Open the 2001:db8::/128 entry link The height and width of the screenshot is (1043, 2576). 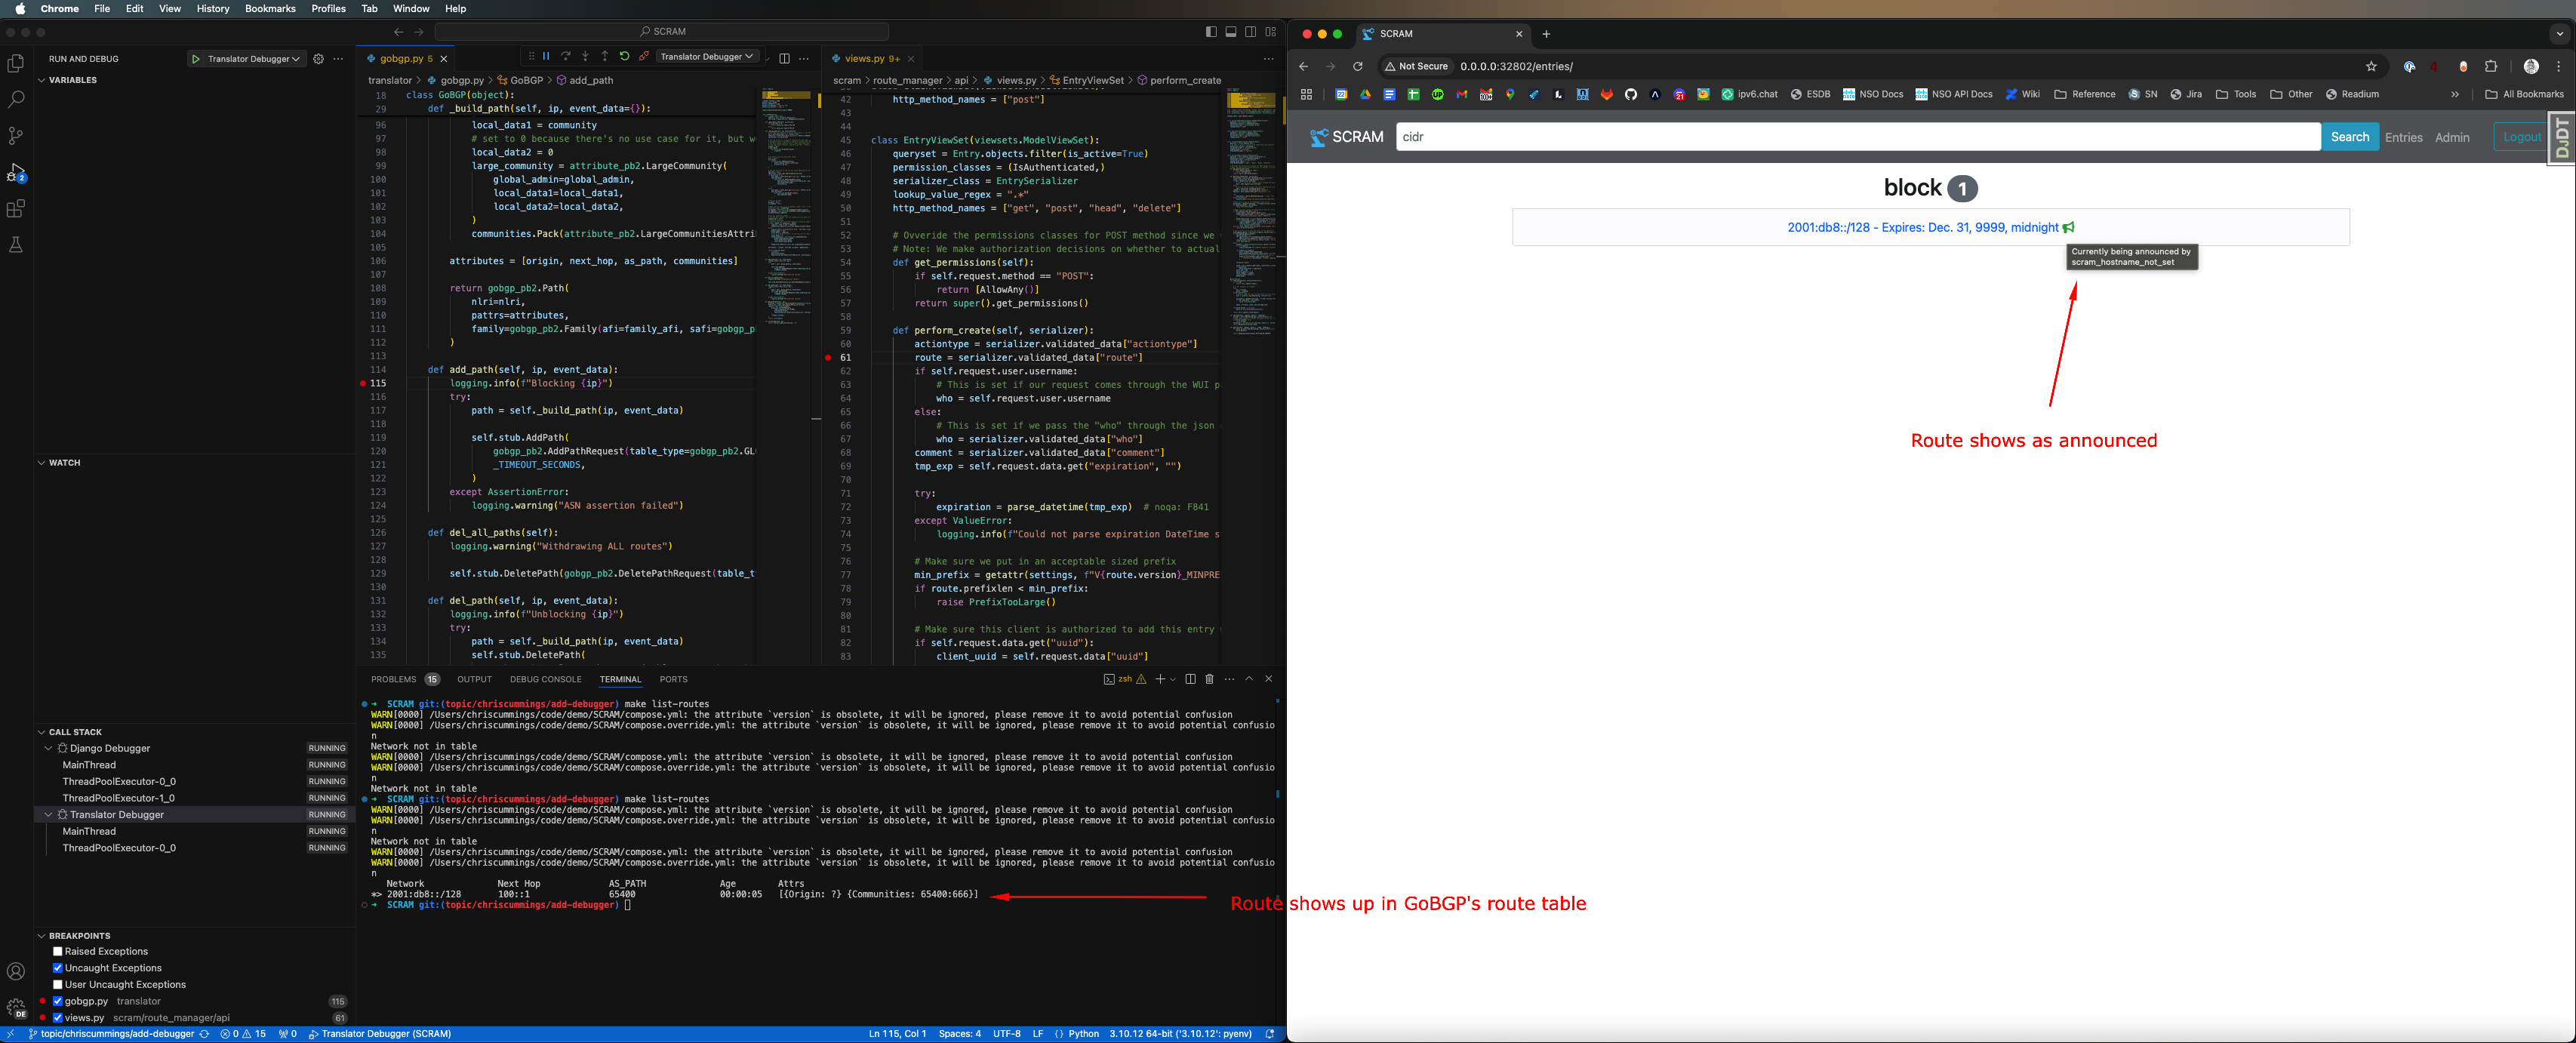[x=1922, y=228]
